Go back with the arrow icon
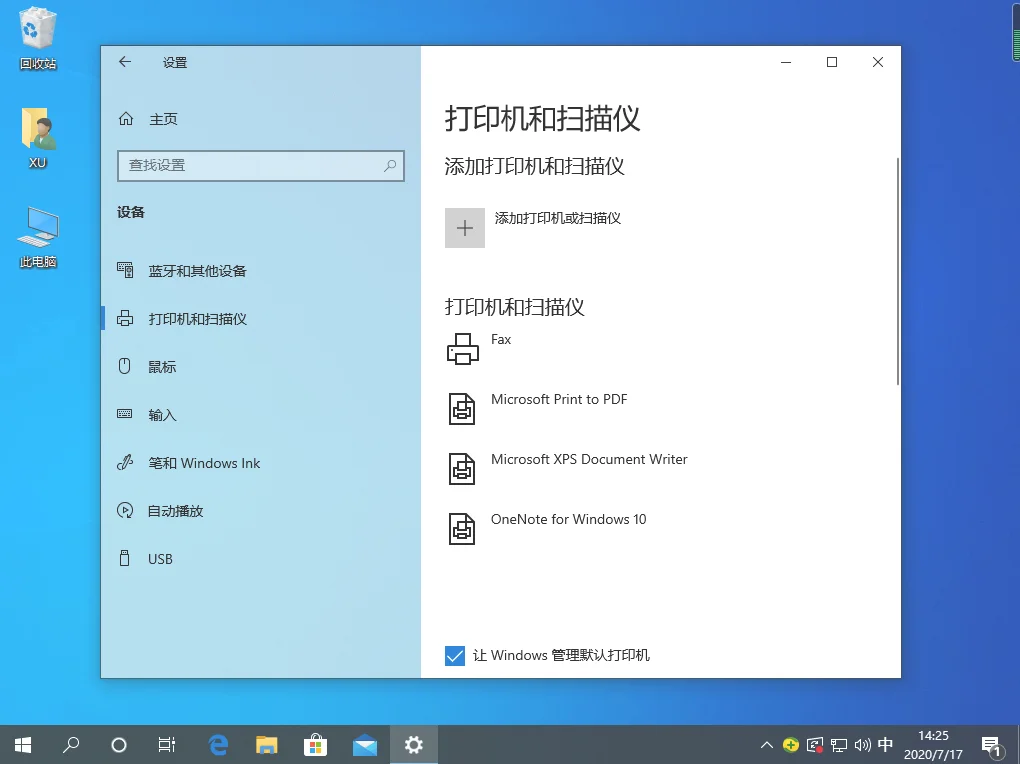 tap(125, 62)
